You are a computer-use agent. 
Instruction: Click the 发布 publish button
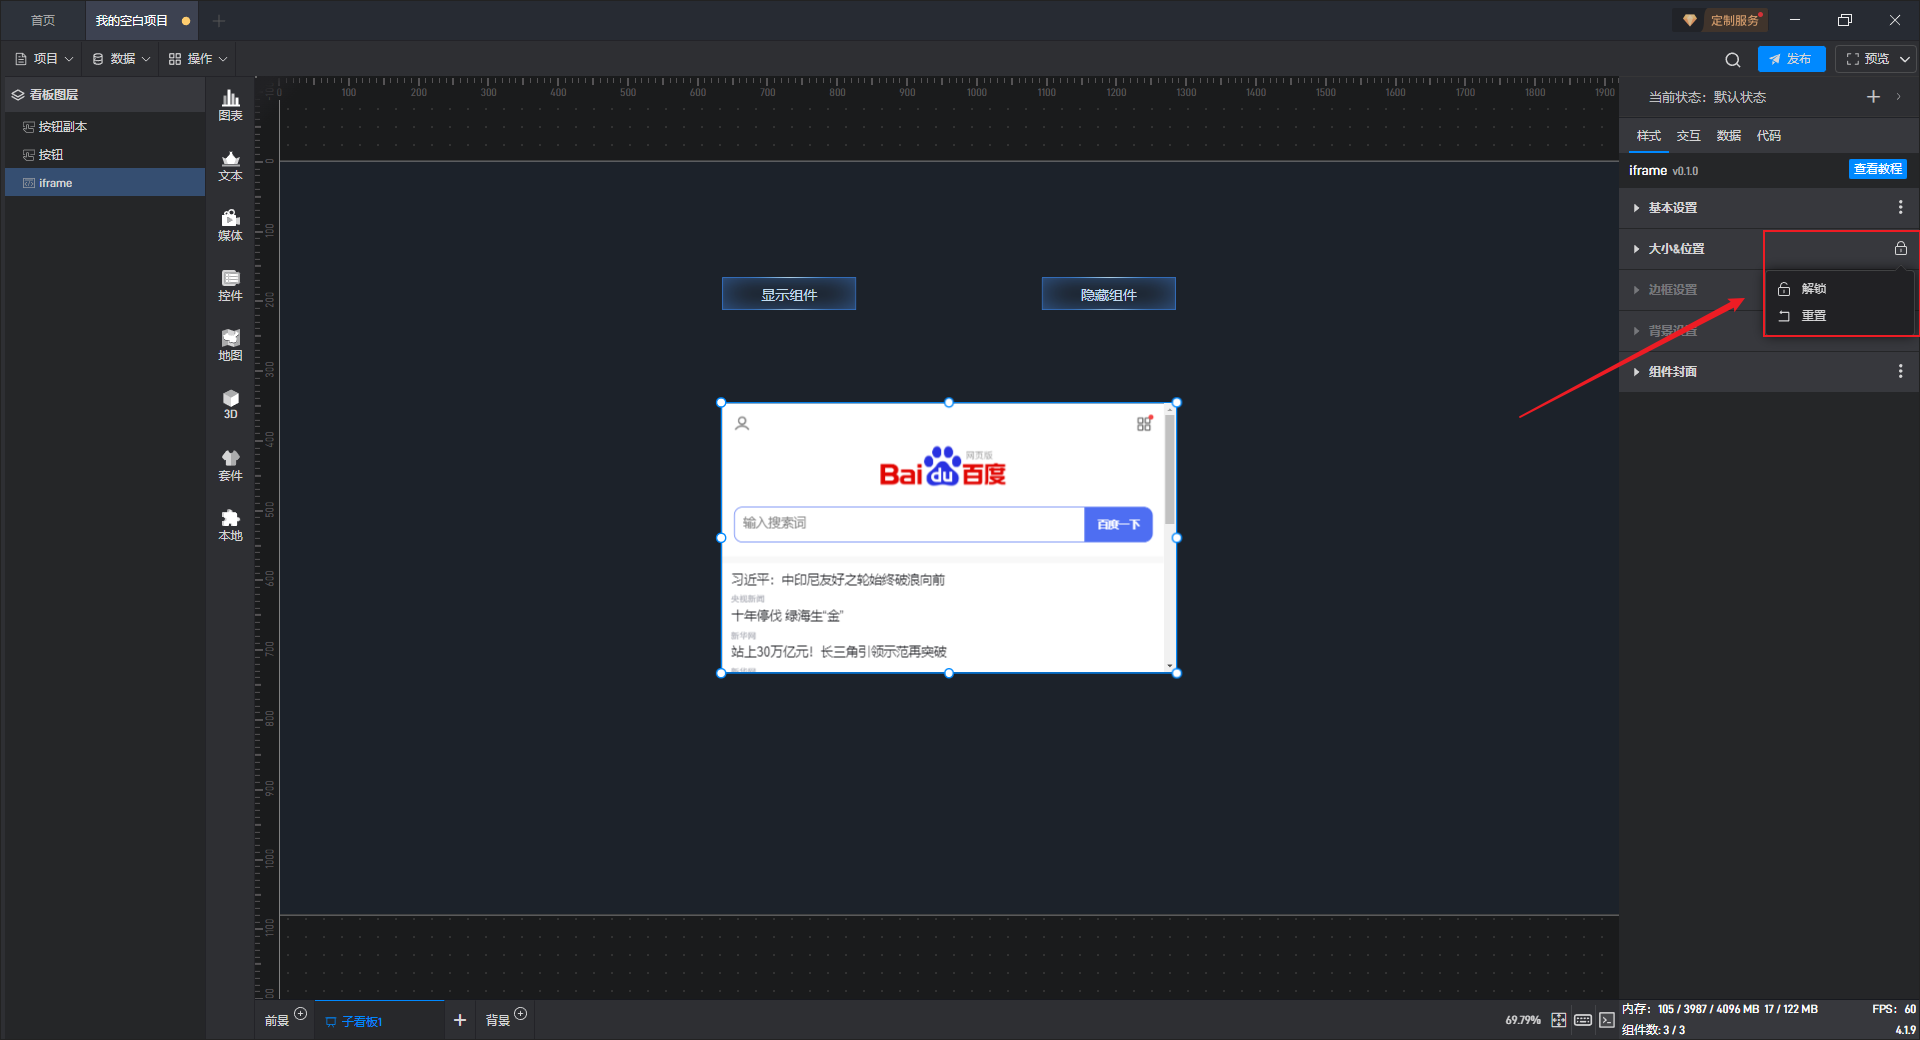[x=1791, y=59]
